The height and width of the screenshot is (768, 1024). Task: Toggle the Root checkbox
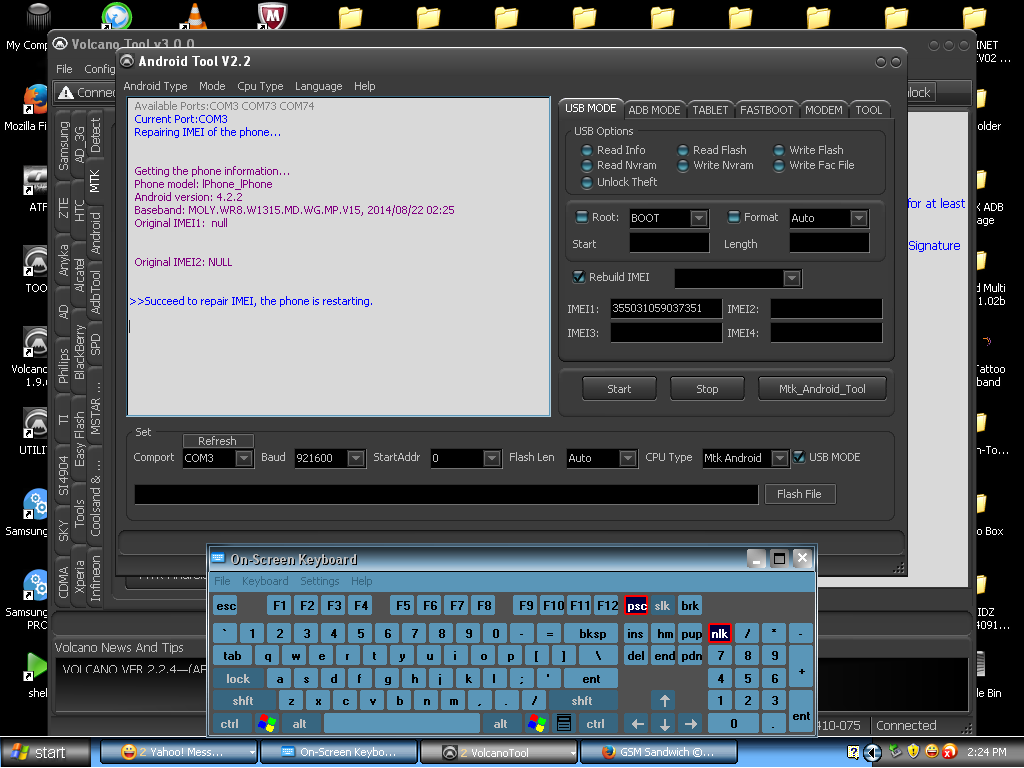point(581,217)
